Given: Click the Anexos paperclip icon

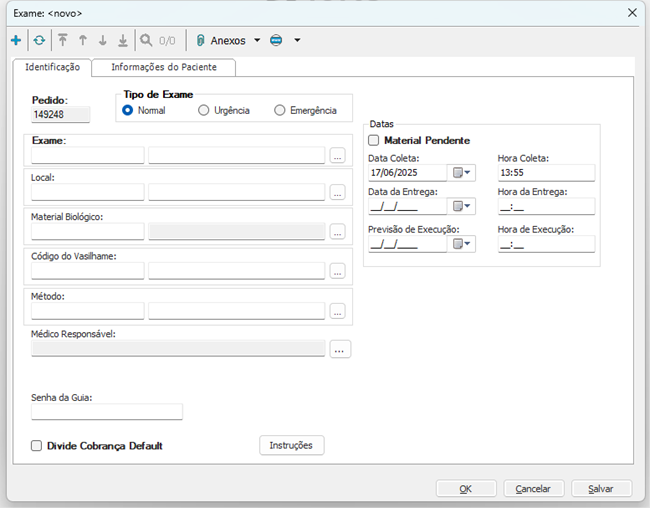Looking at the screenshot, I should click(200, 41).
